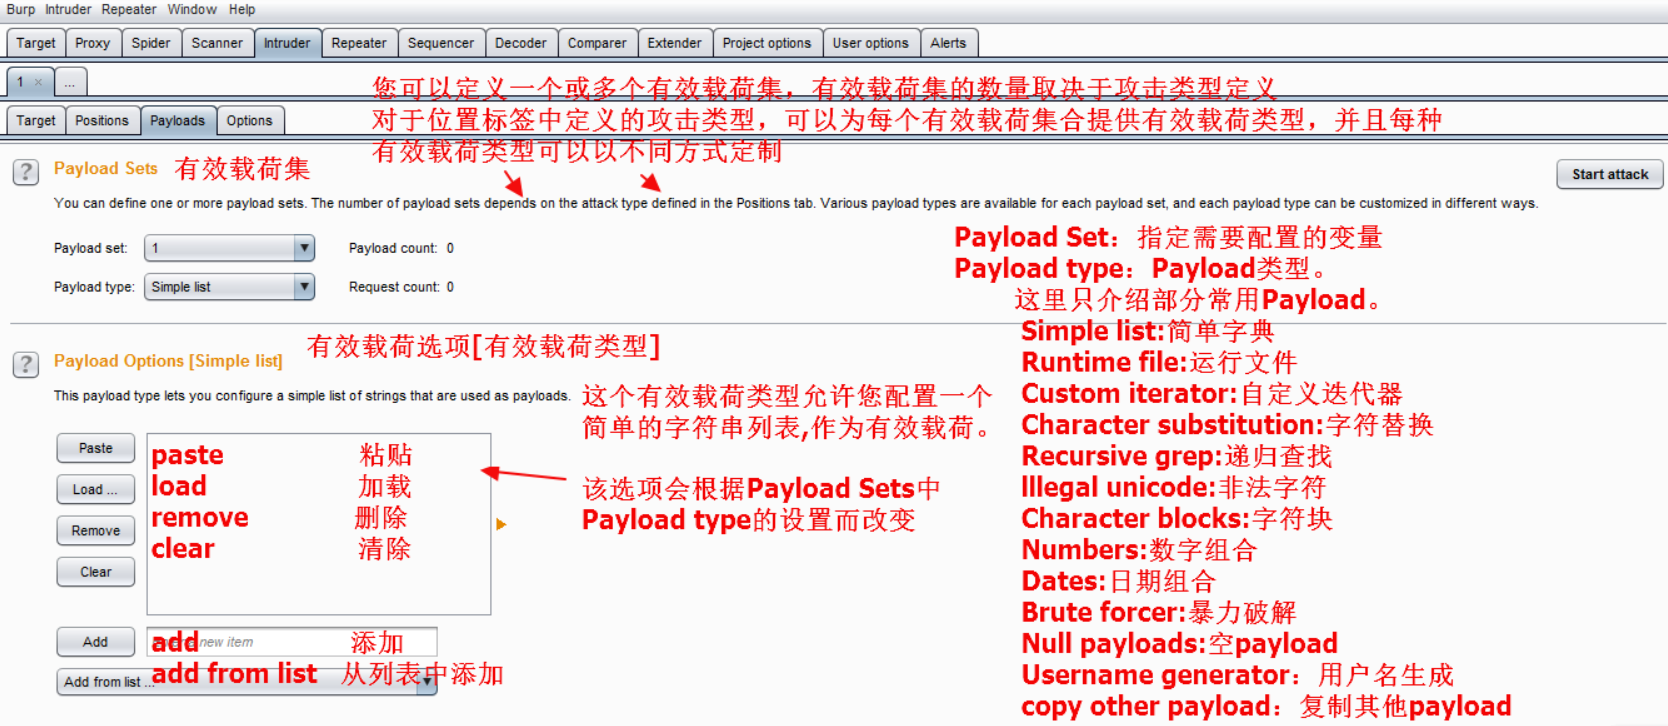The width and height of the screenshot is (1668, 726).
Task: Click the Add button
Action: [96, 642]
